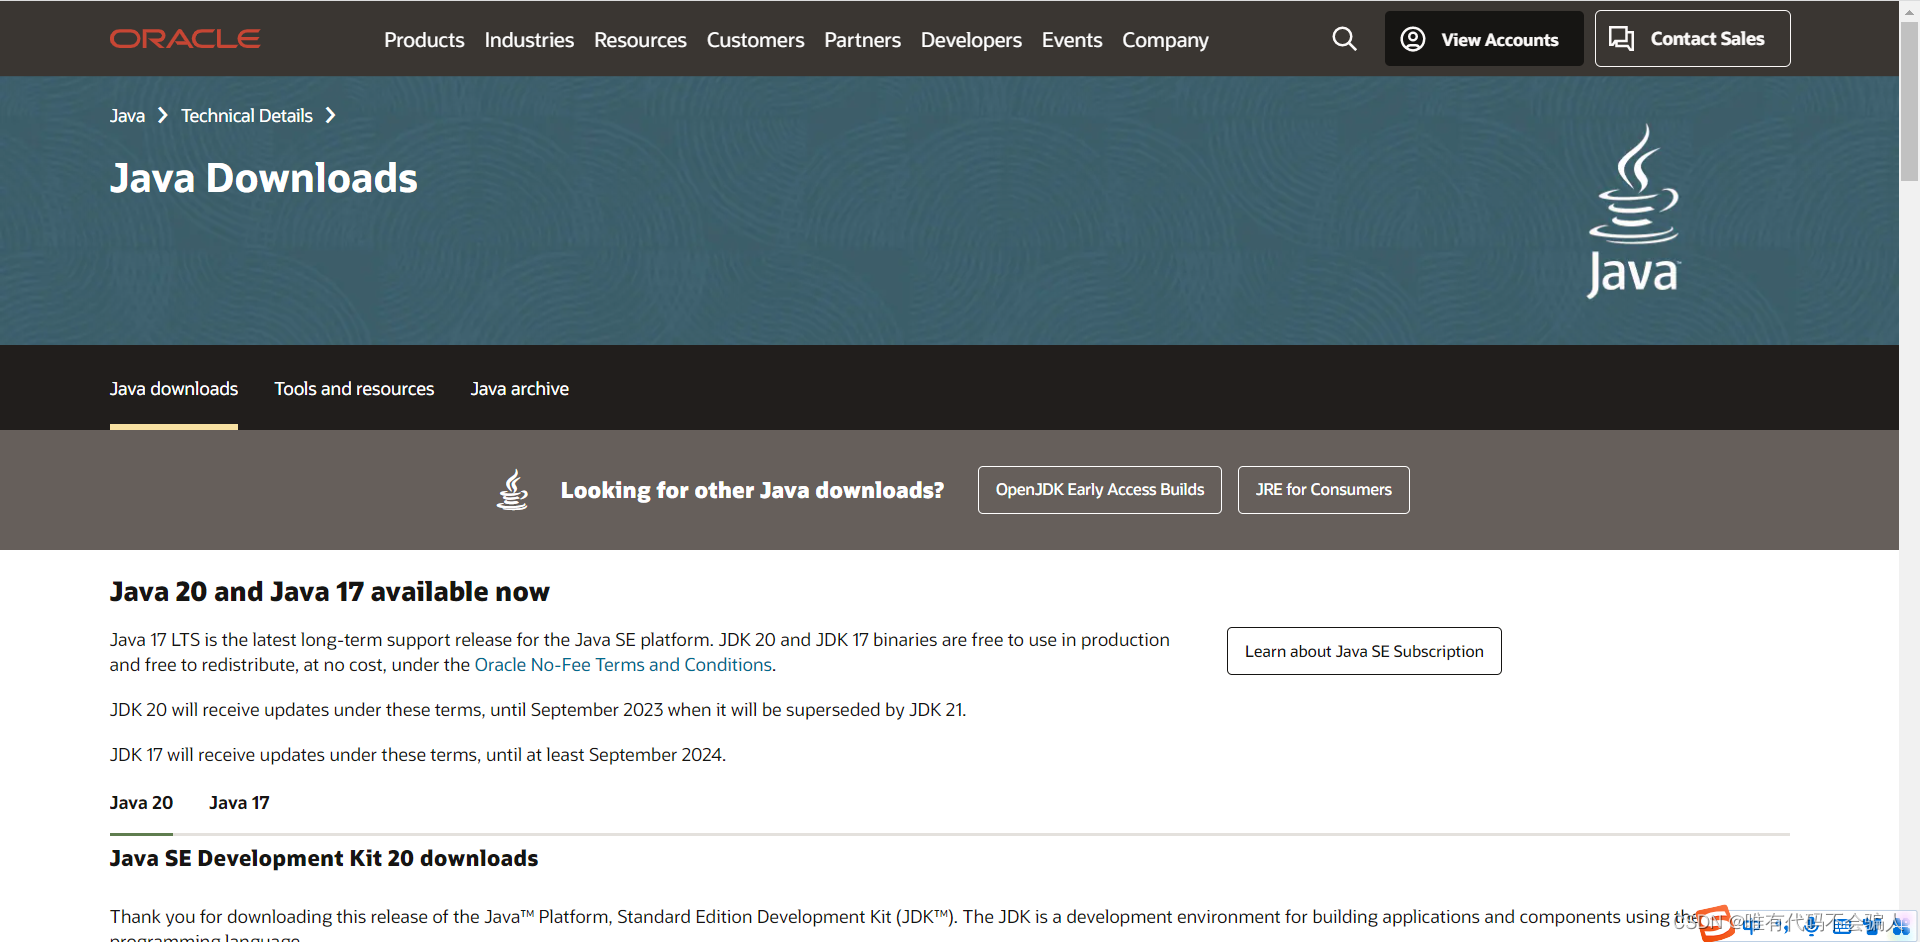Select the Java downloads tab

(x=174, y=389)
